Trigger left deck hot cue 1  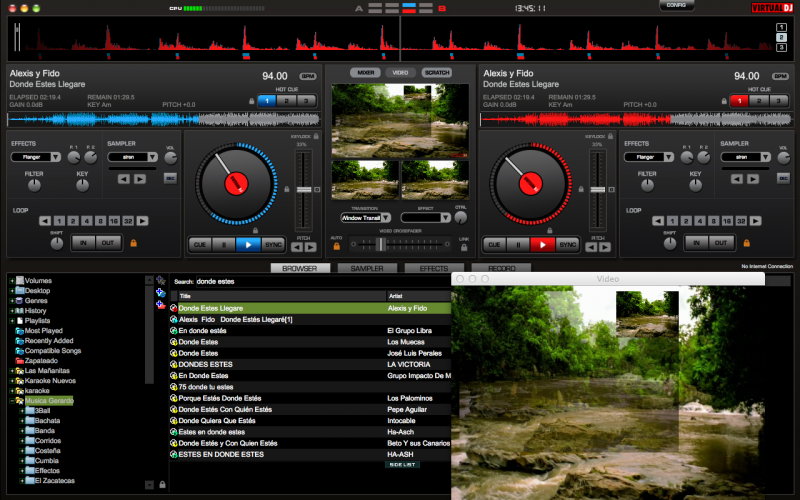pyautogui.click(x=267, y=101)
